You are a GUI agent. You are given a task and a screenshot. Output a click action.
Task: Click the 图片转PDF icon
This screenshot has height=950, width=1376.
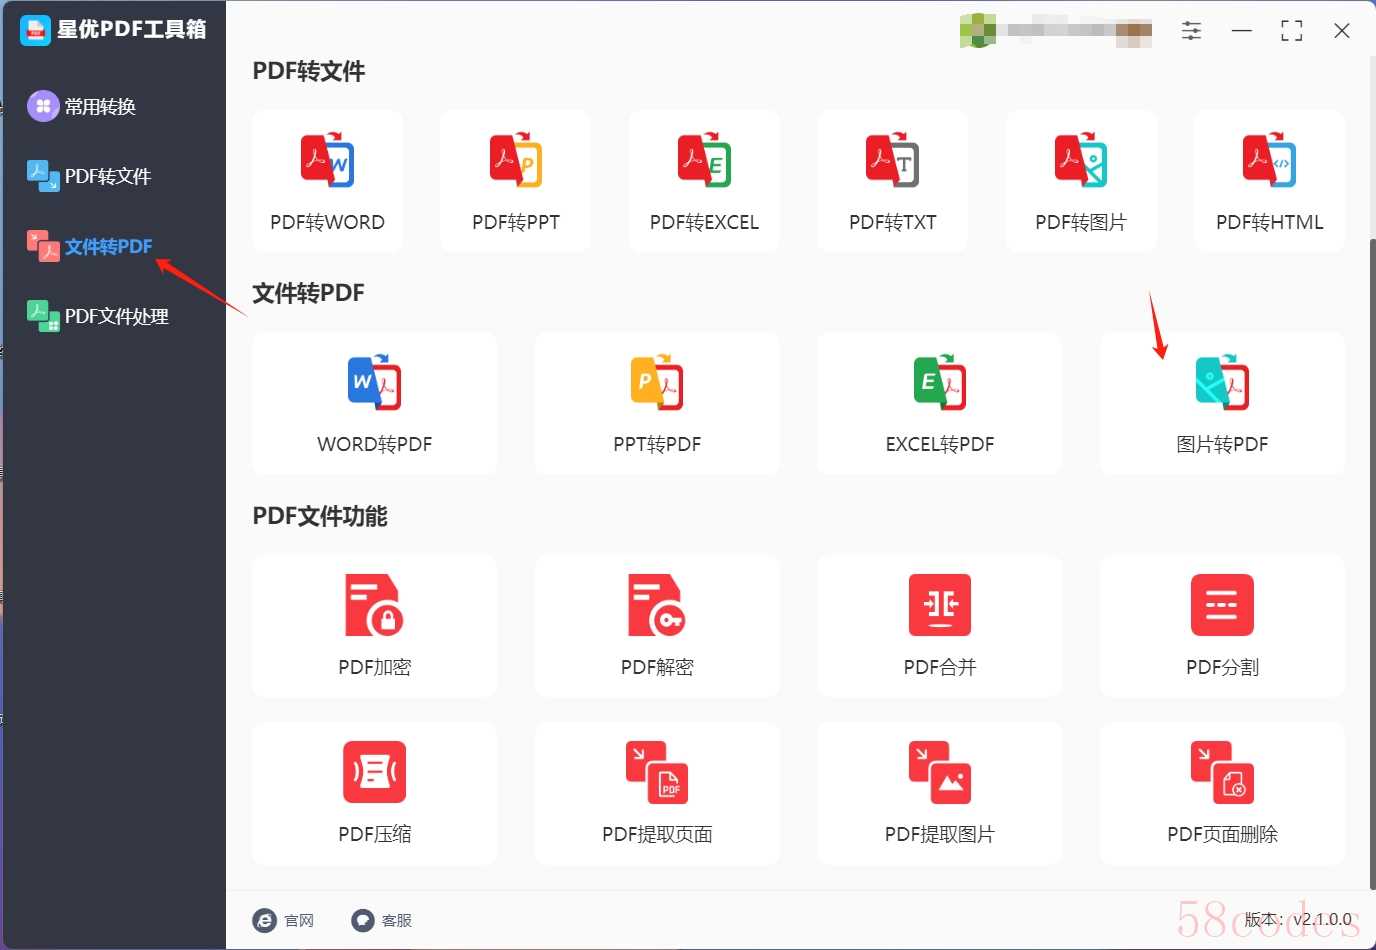1222,382
